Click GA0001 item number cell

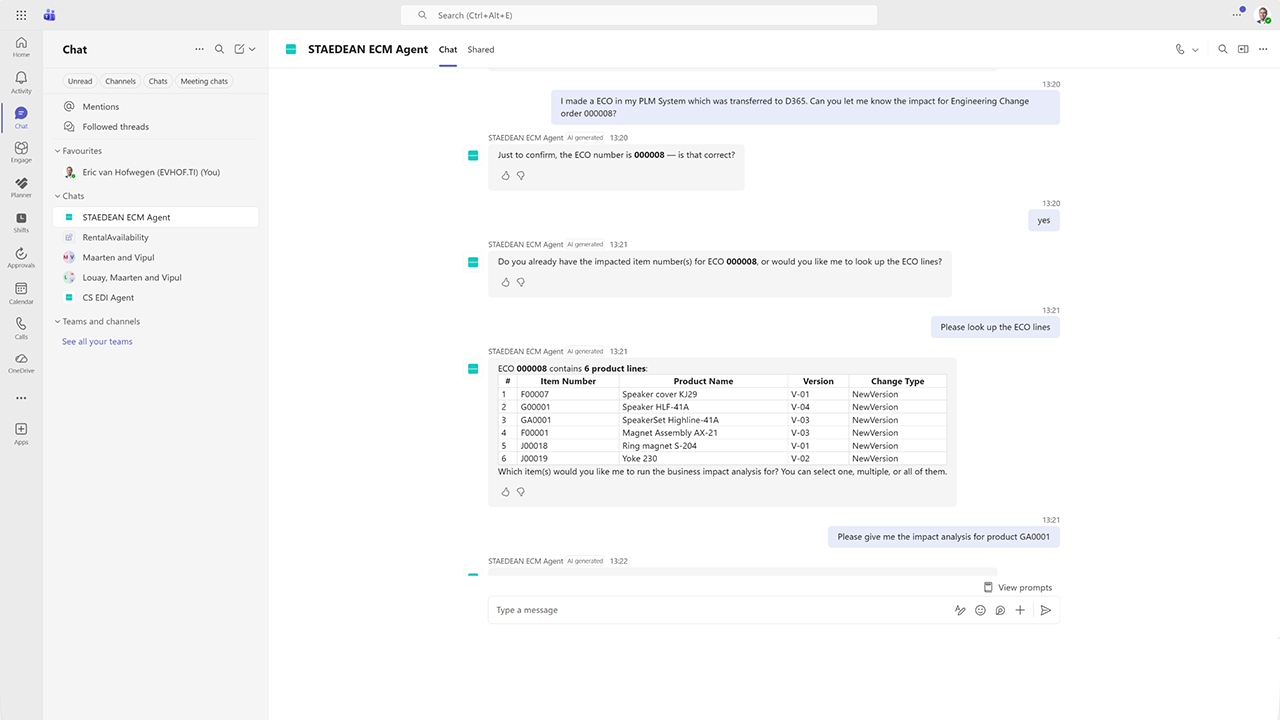567,420
